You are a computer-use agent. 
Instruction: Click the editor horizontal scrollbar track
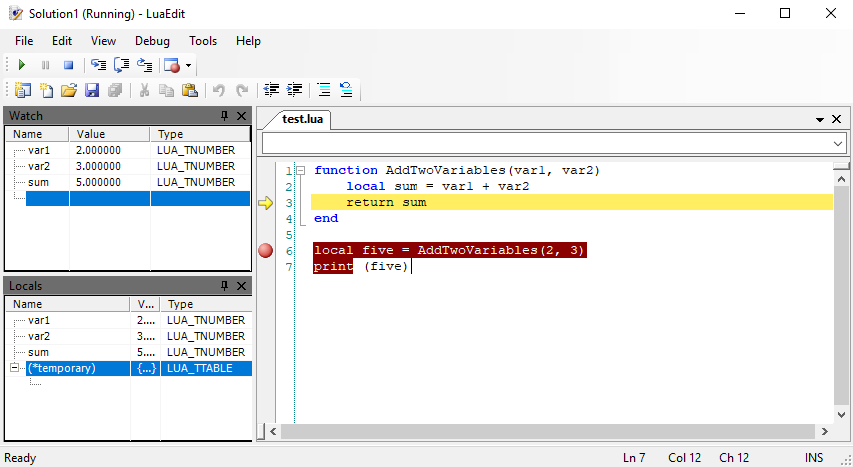coord(550,431)
